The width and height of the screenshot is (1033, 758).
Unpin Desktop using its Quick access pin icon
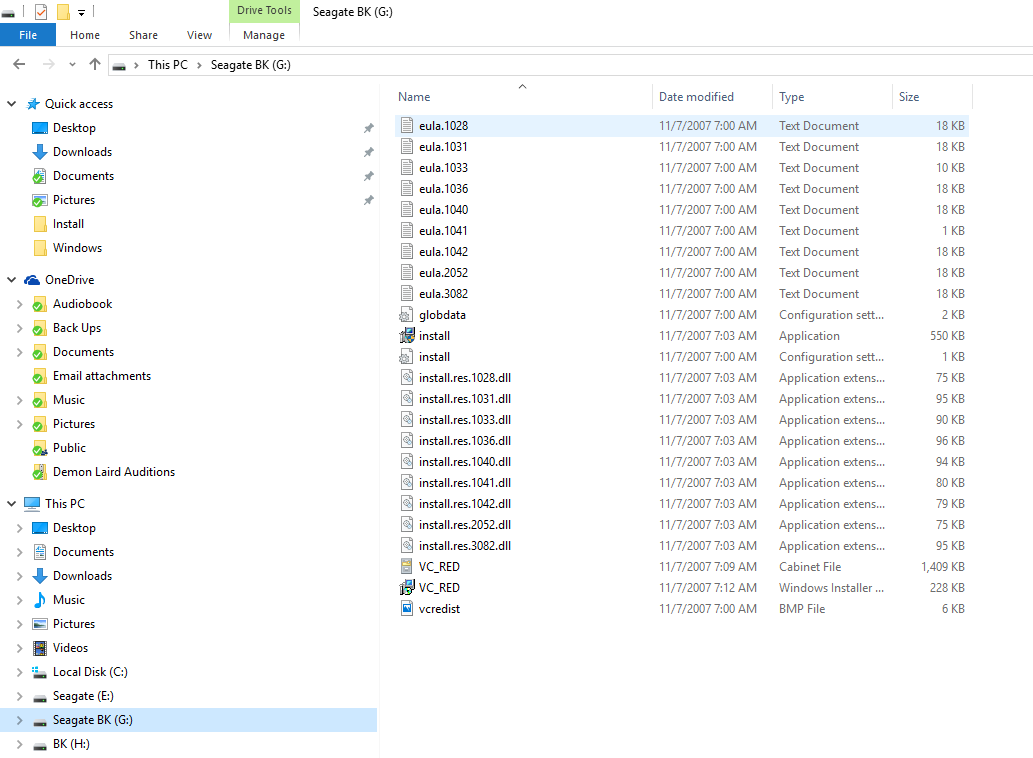pos(368,128)
